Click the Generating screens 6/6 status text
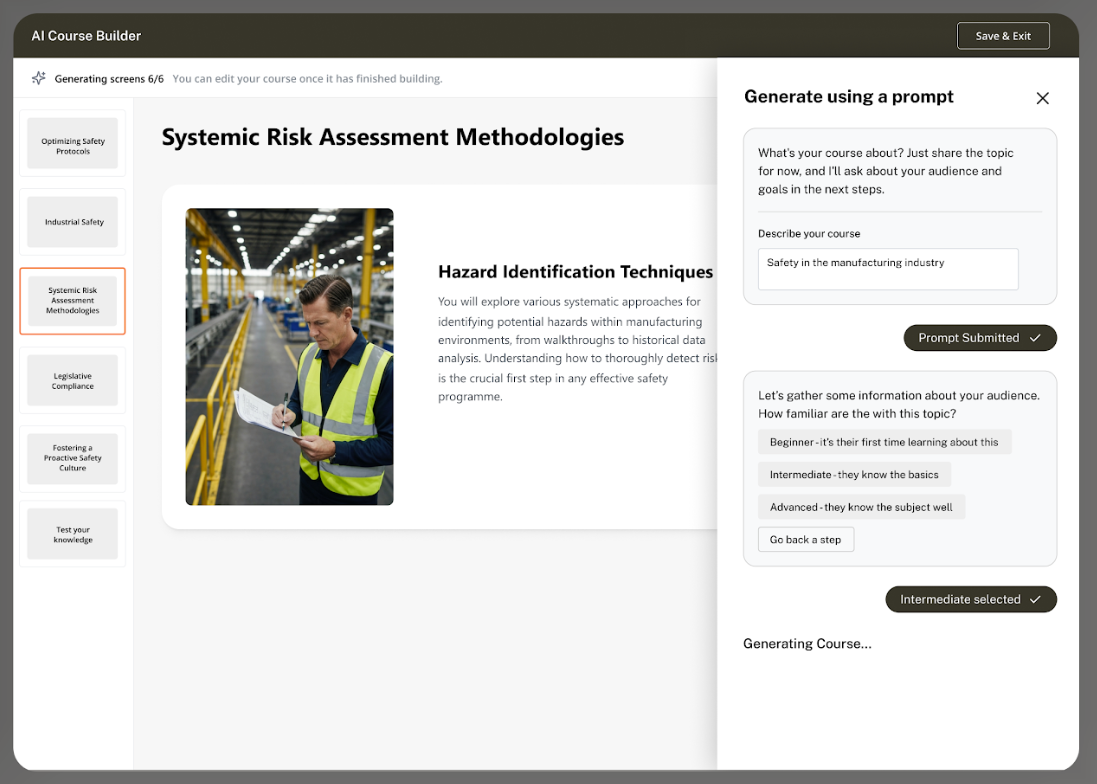Screen dimensions: 1097x784 click(x=109, y=79)
